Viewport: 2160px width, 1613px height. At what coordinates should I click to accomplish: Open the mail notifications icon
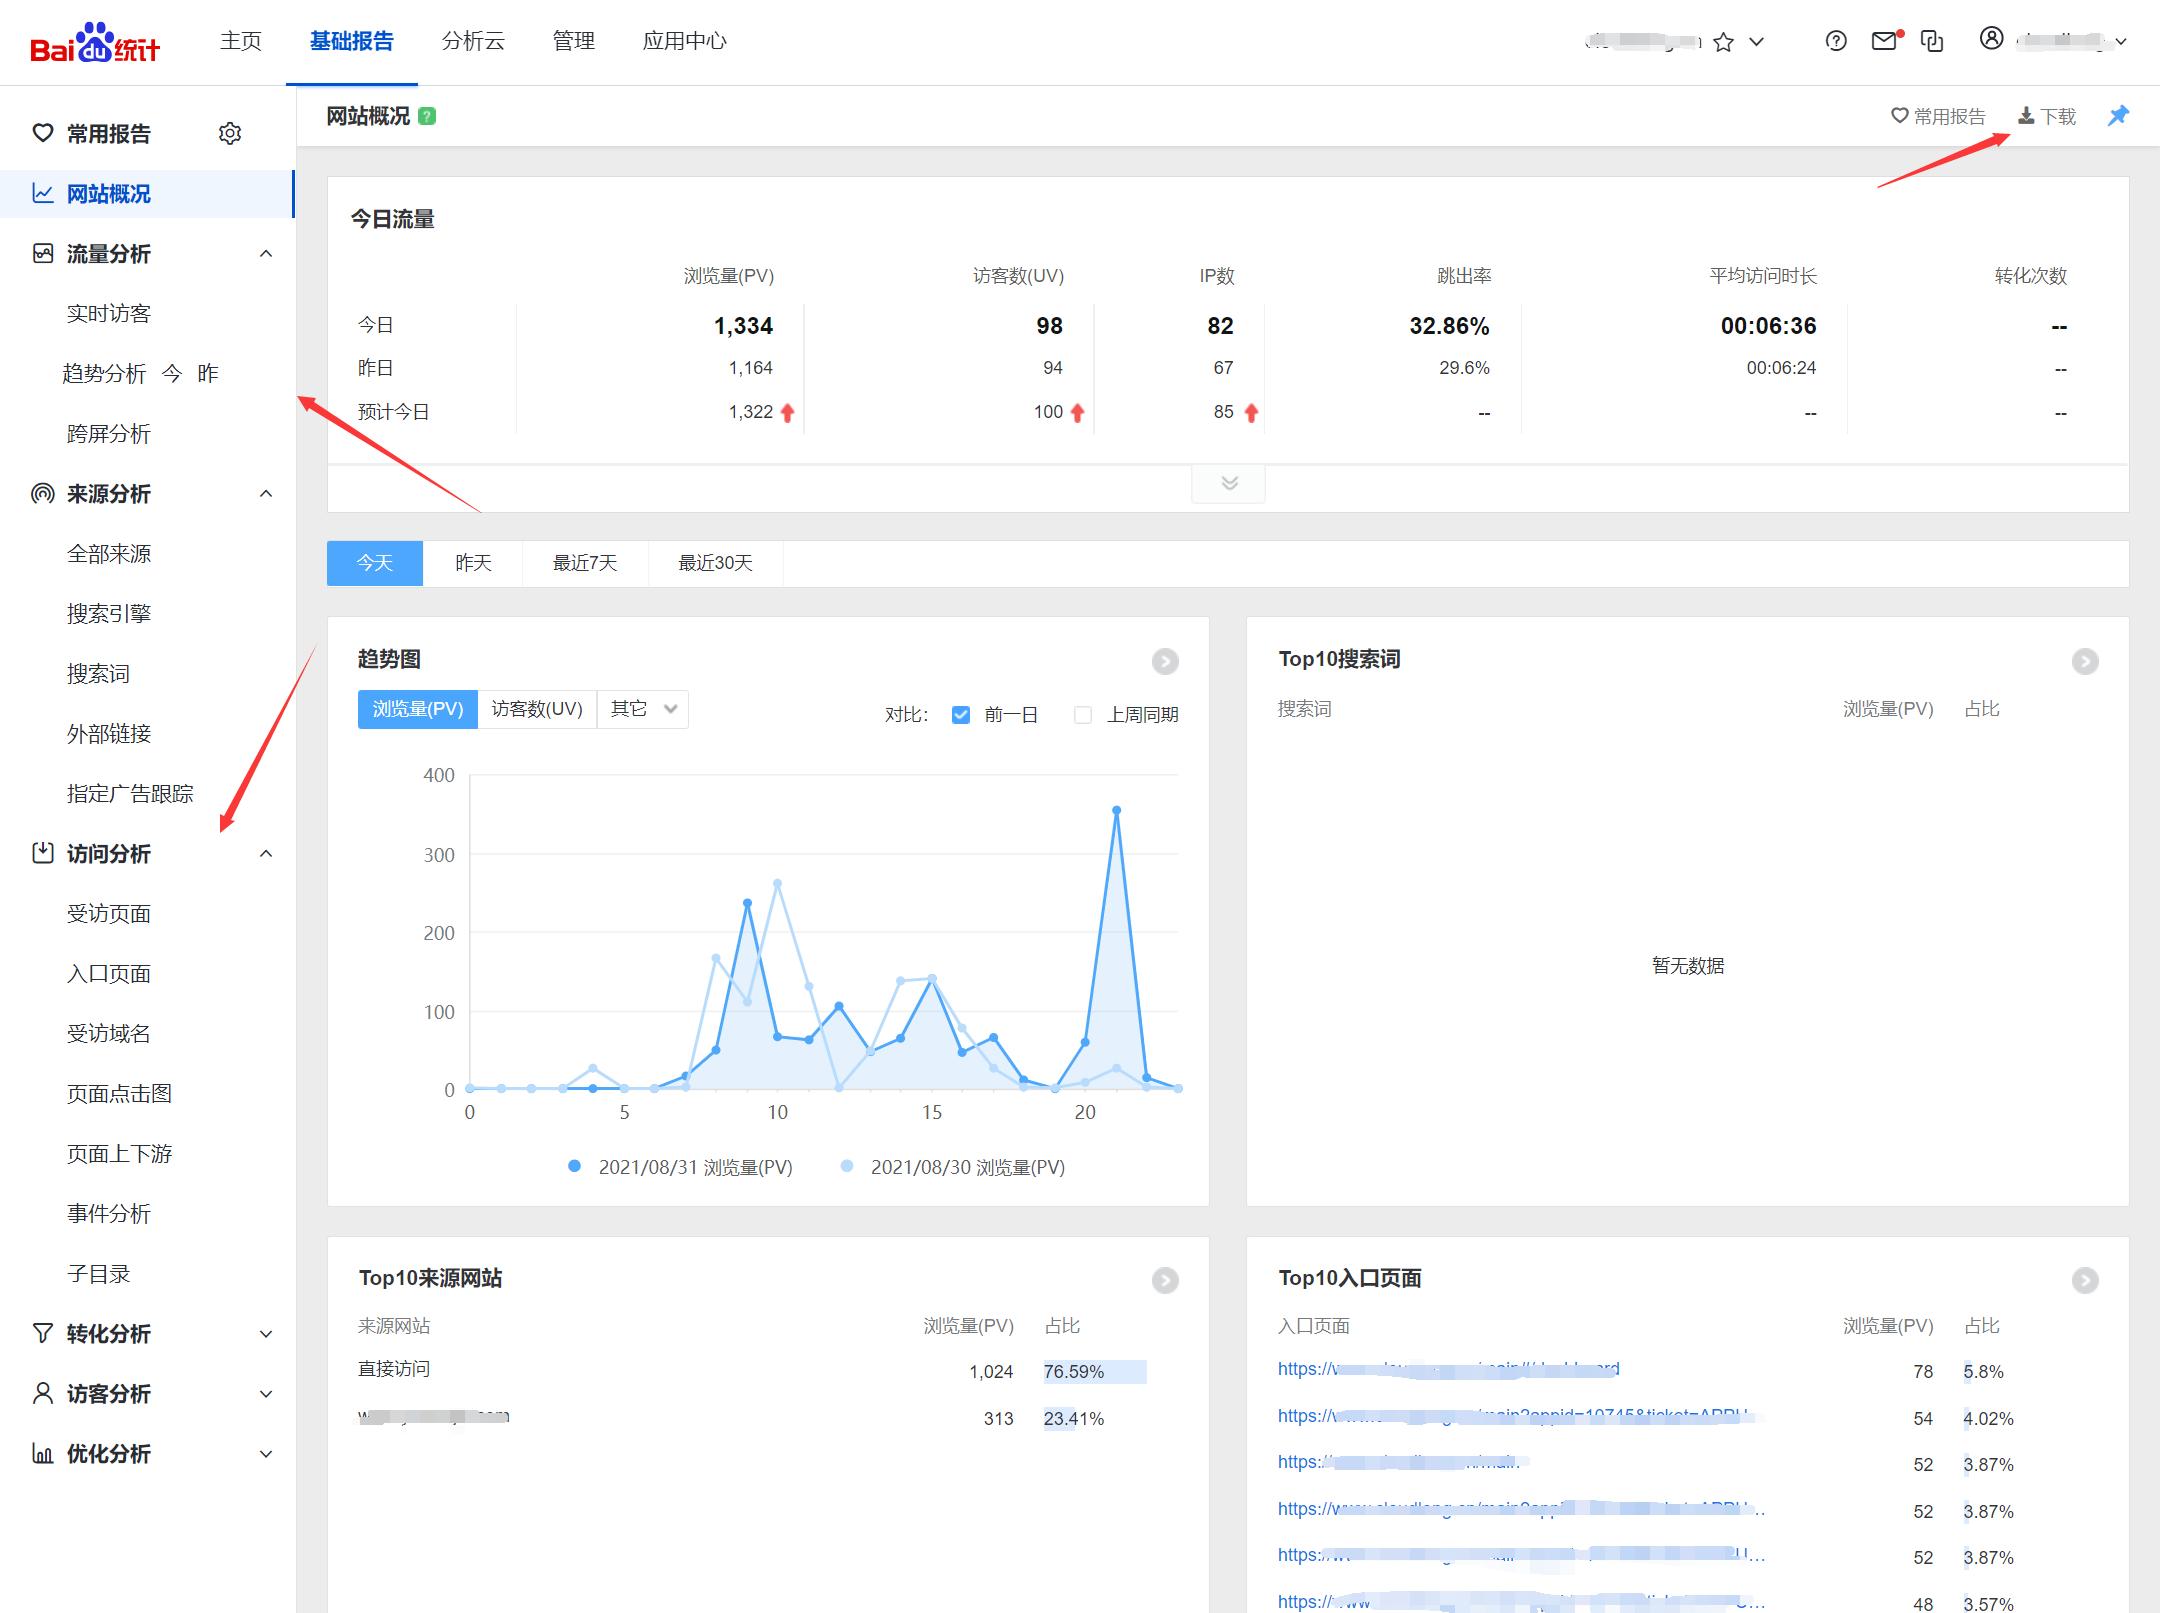coord(1884,41)
